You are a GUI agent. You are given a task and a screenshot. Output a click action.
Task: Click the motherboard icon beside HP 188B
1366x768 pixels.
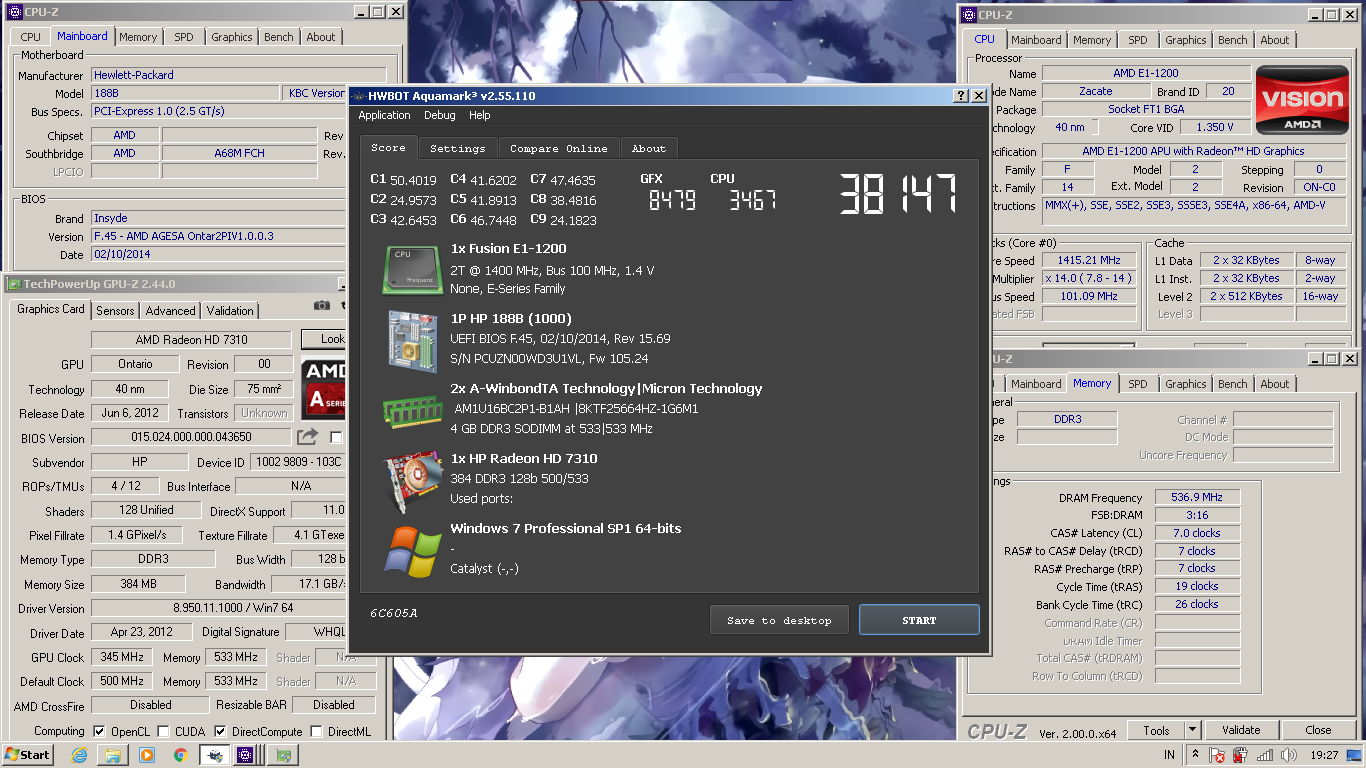411,342
